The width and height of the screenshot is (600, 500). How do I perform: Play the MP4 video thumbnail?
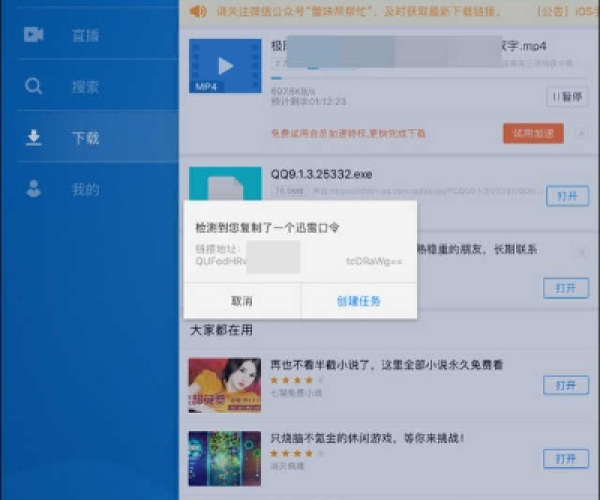pos(225,66)
